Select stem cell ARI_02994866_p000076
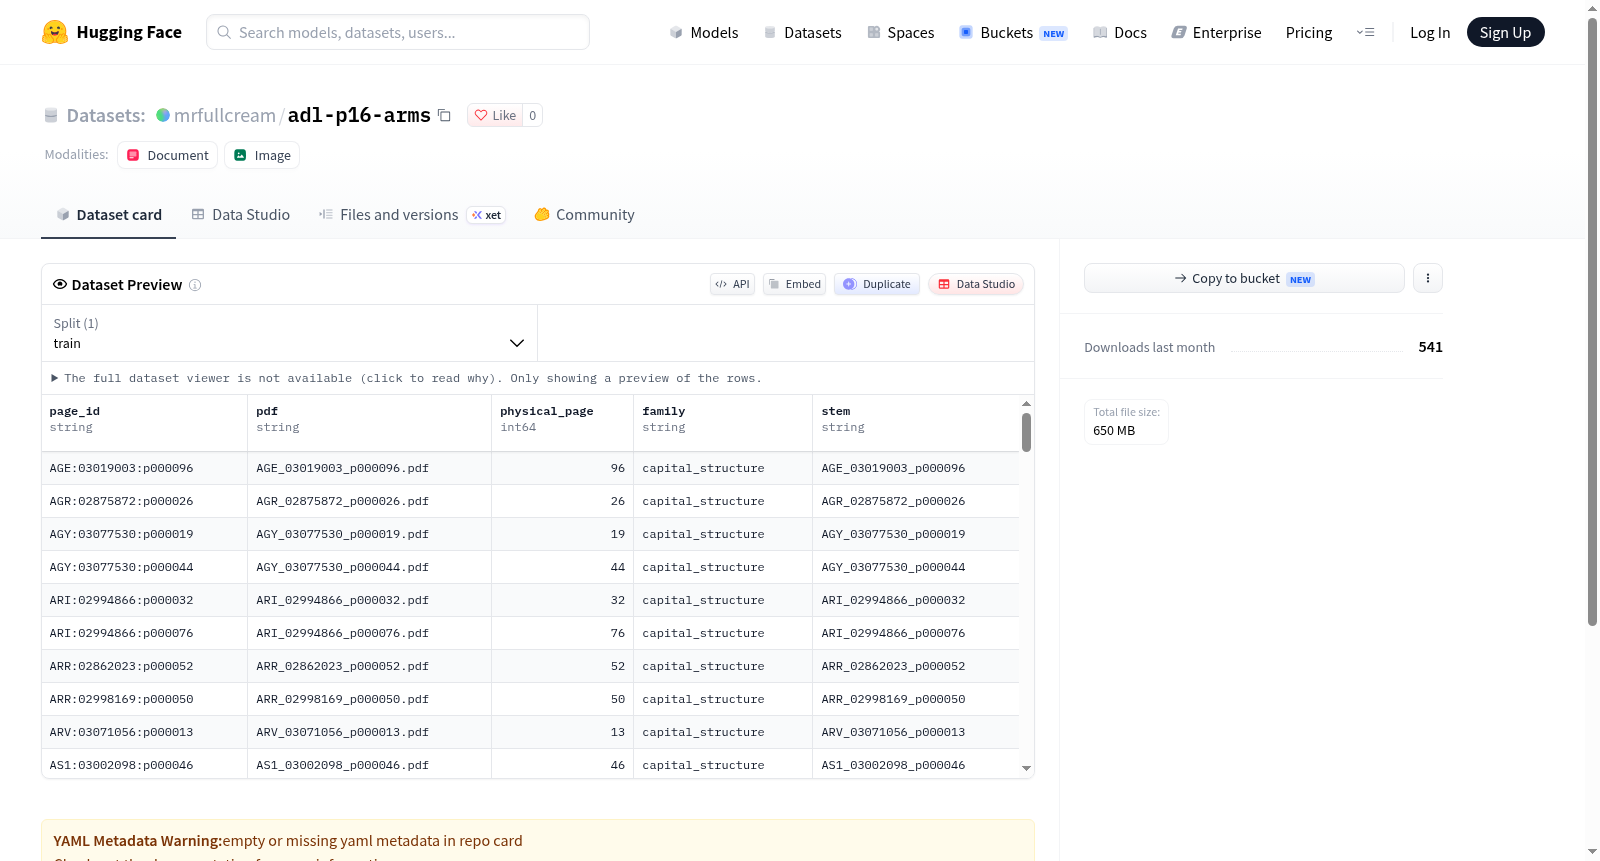The height and width of the screenshot is (861, 1600). click(916, 633)
